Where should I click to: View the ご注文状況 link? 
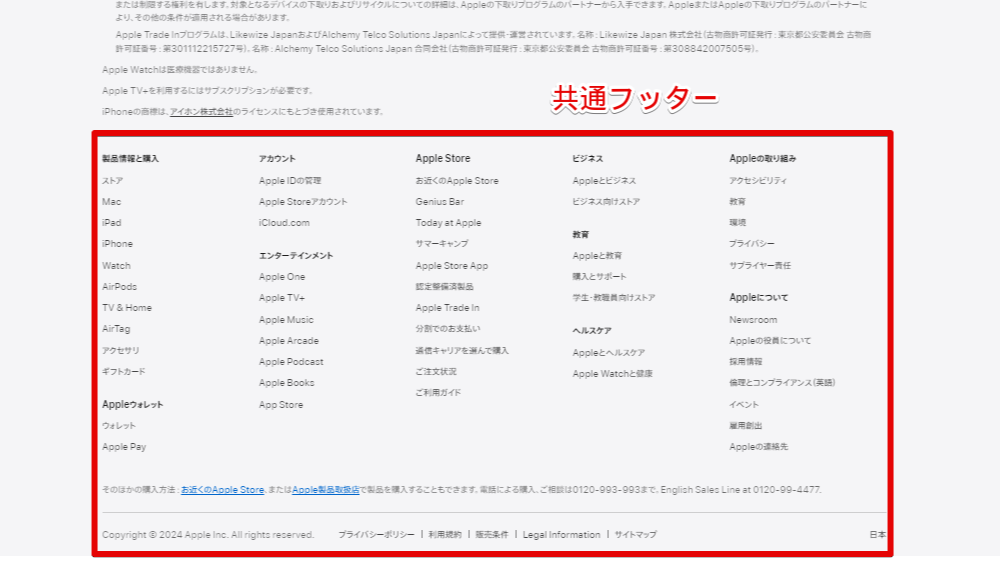point(436,371)
